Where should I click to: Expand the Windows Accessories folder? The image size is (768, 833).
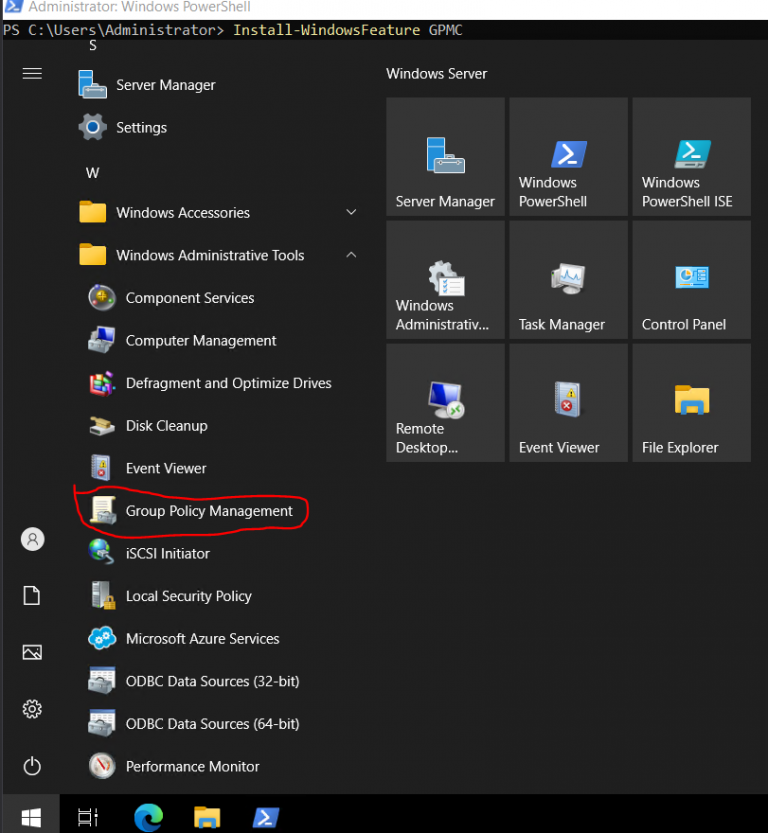351,212
